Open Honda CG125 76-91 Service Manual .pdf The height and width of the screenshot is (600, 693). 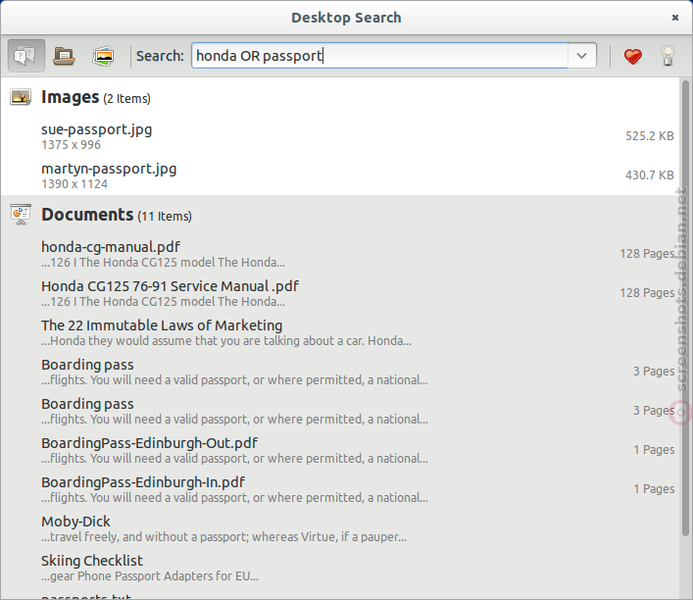coord(340,293)
